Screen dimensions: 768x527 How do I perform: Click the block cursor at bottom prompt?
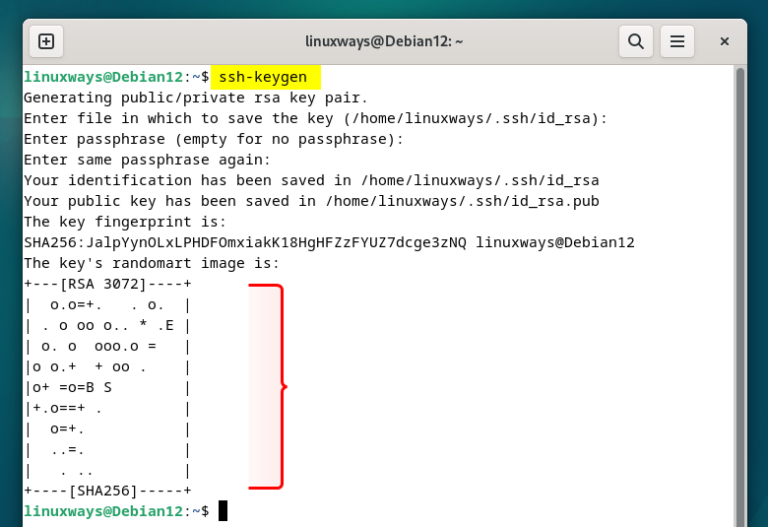[x=223, y=511]
